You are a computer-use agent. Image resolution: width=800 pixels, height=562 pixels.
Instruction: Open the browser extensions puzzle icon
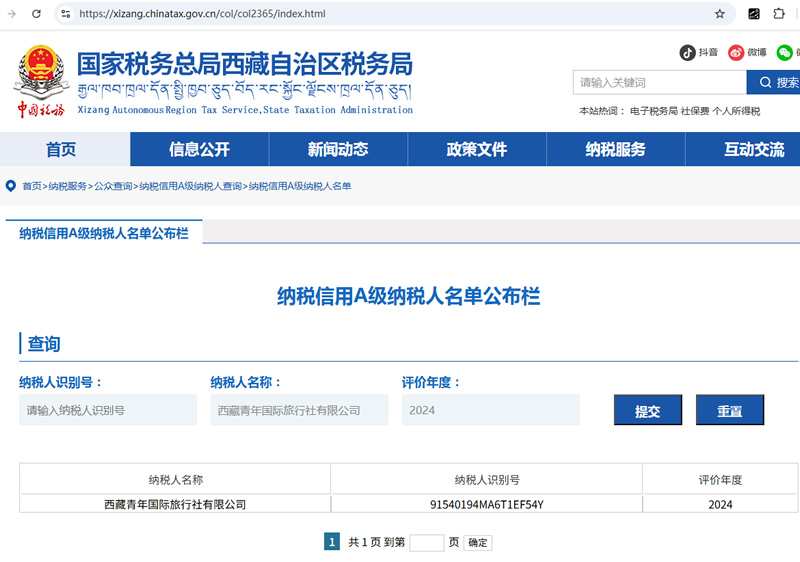pos(780,14)
